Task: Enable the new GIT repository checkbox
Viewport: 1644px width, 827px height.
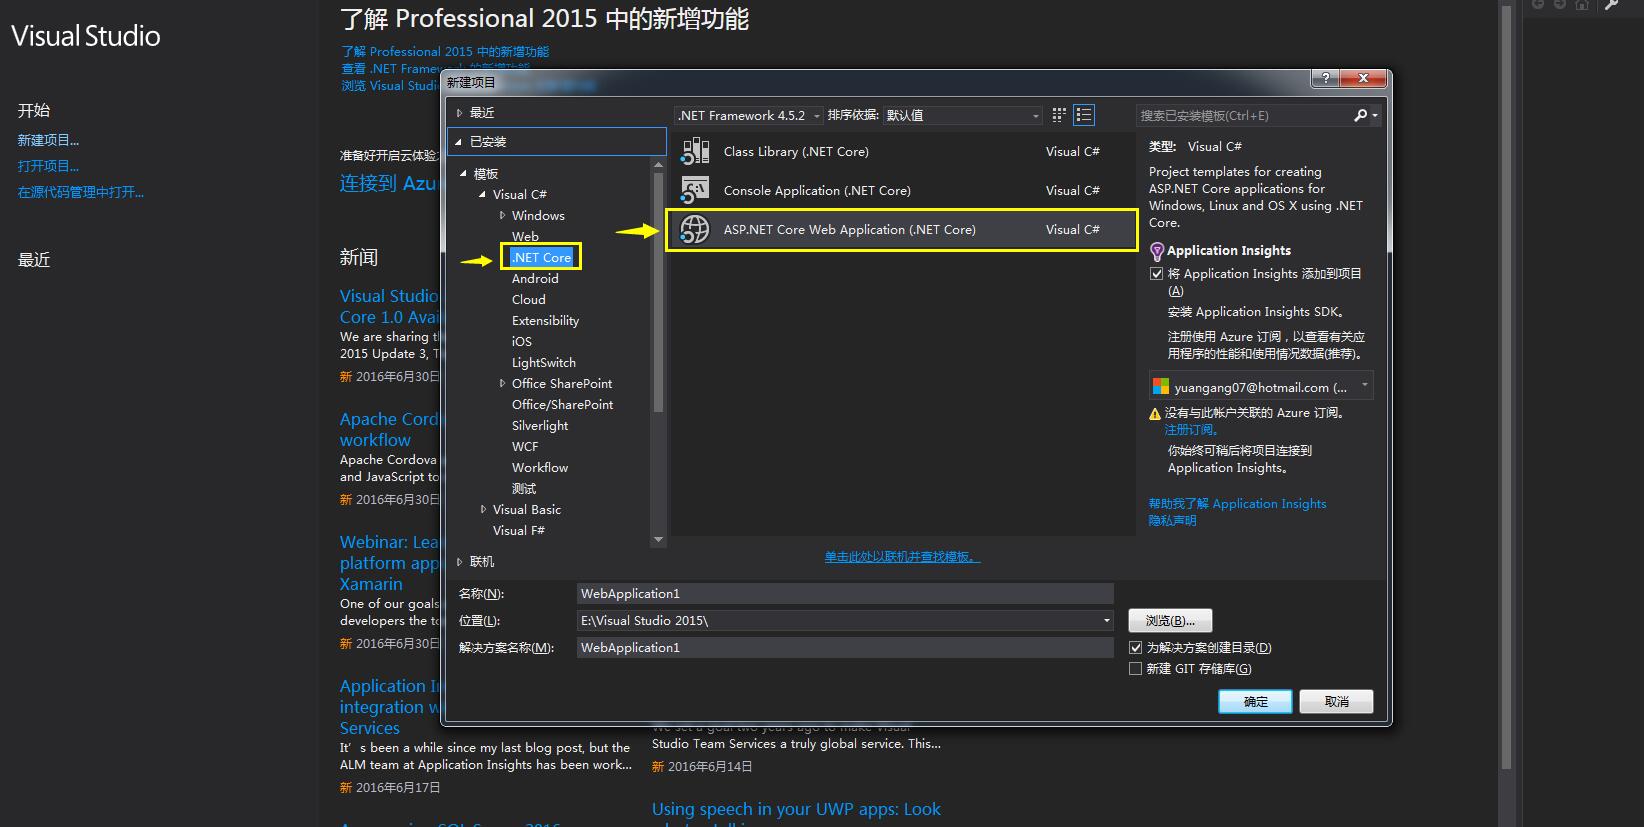Action: coord(1136,669)
